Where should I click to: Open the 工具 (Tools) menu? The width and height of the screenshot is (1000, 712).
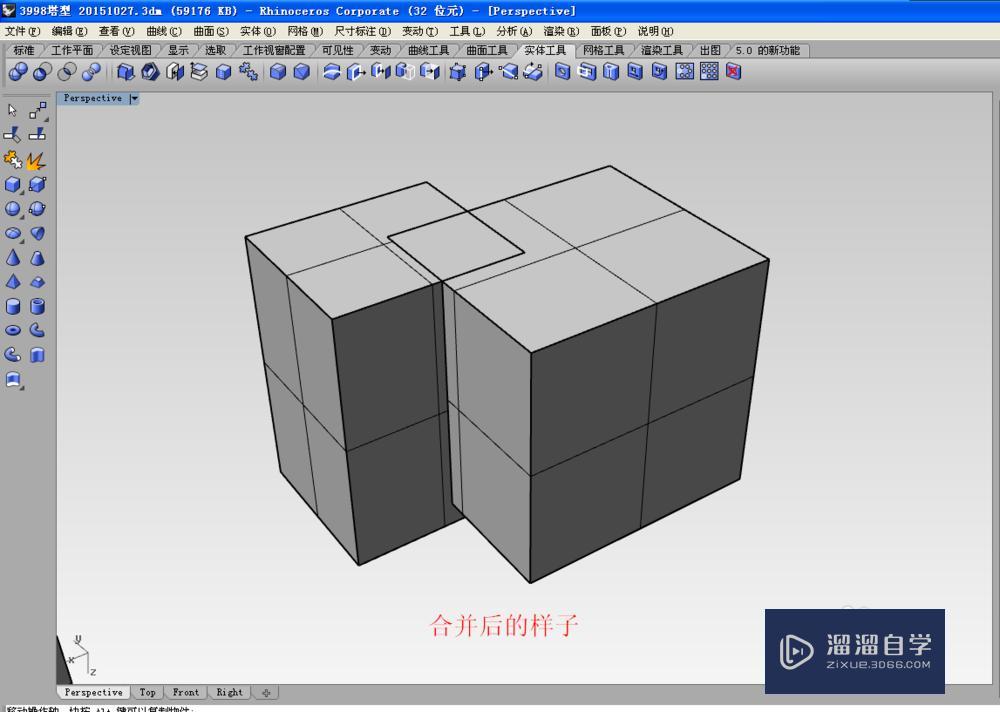pos(467,31)
